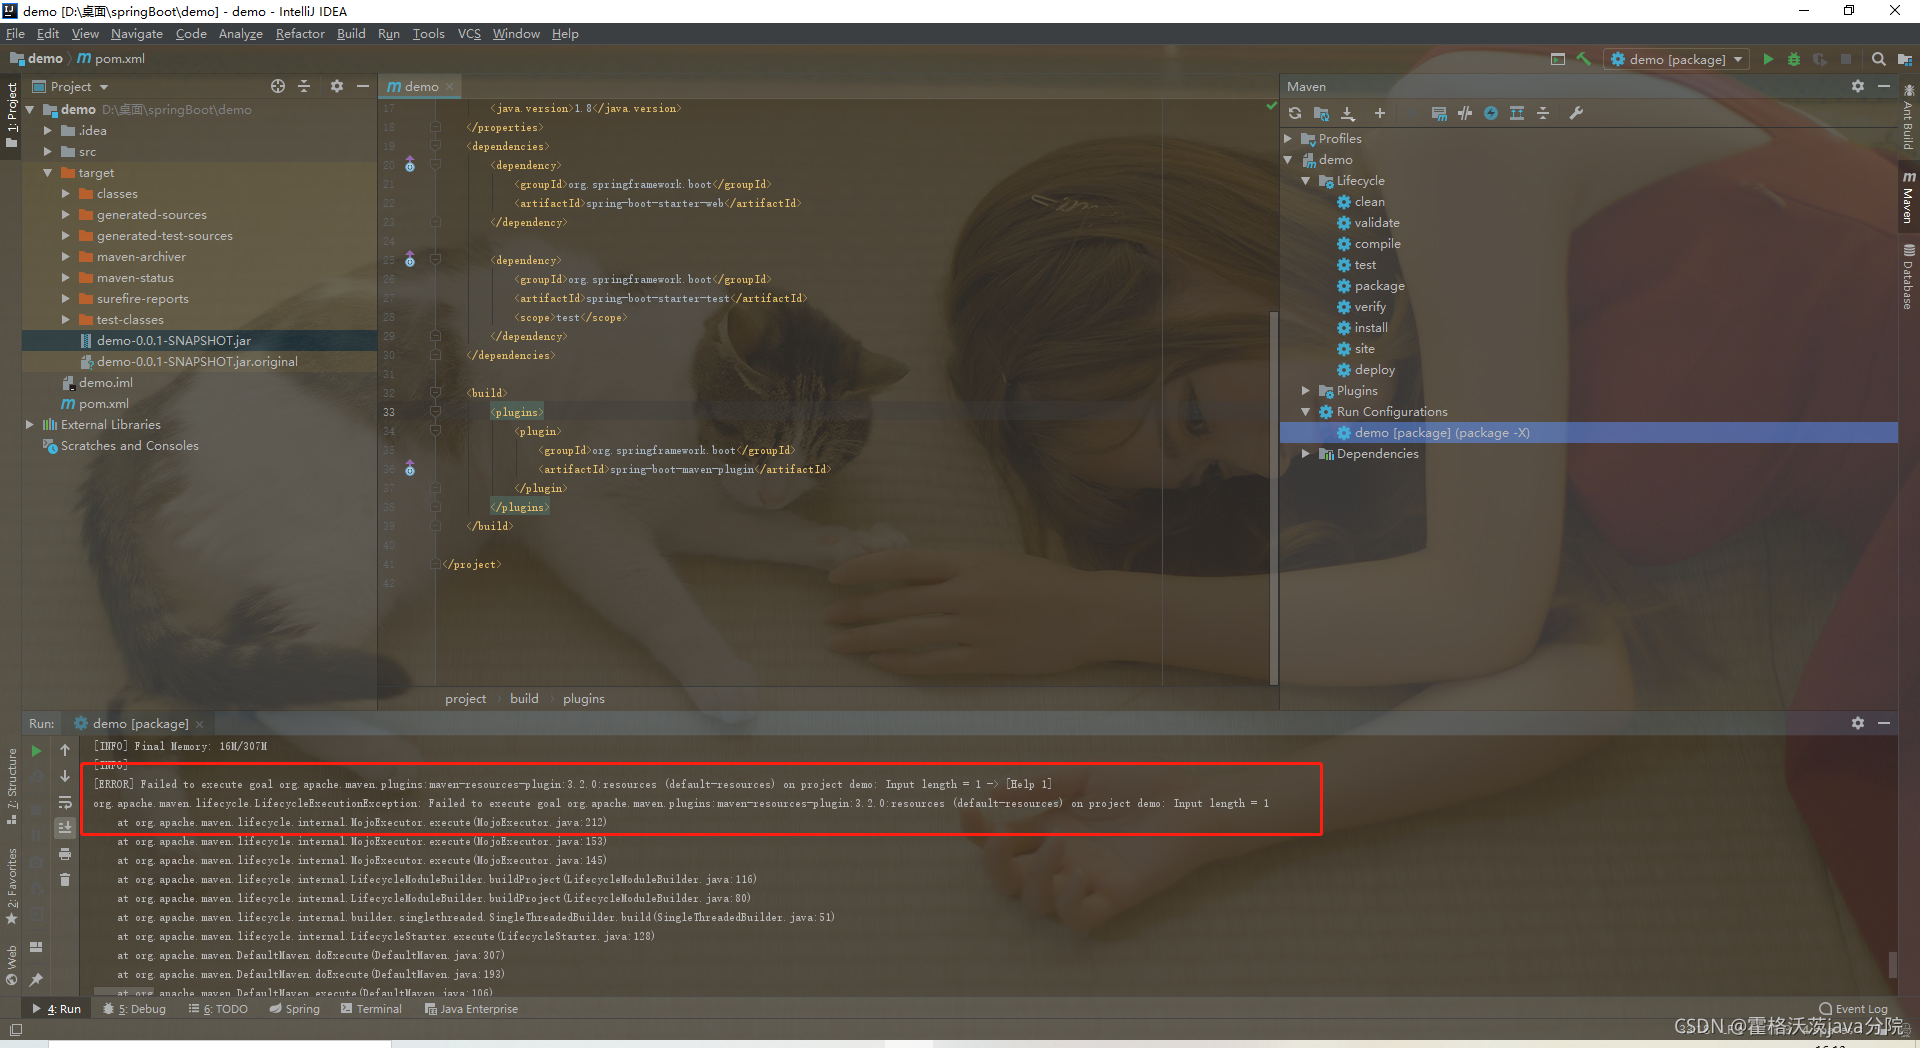The height and width of the screenshot is (1048, 1920).
Task: Click the editor vertical scrollbar
Action: coord(1273,497)
